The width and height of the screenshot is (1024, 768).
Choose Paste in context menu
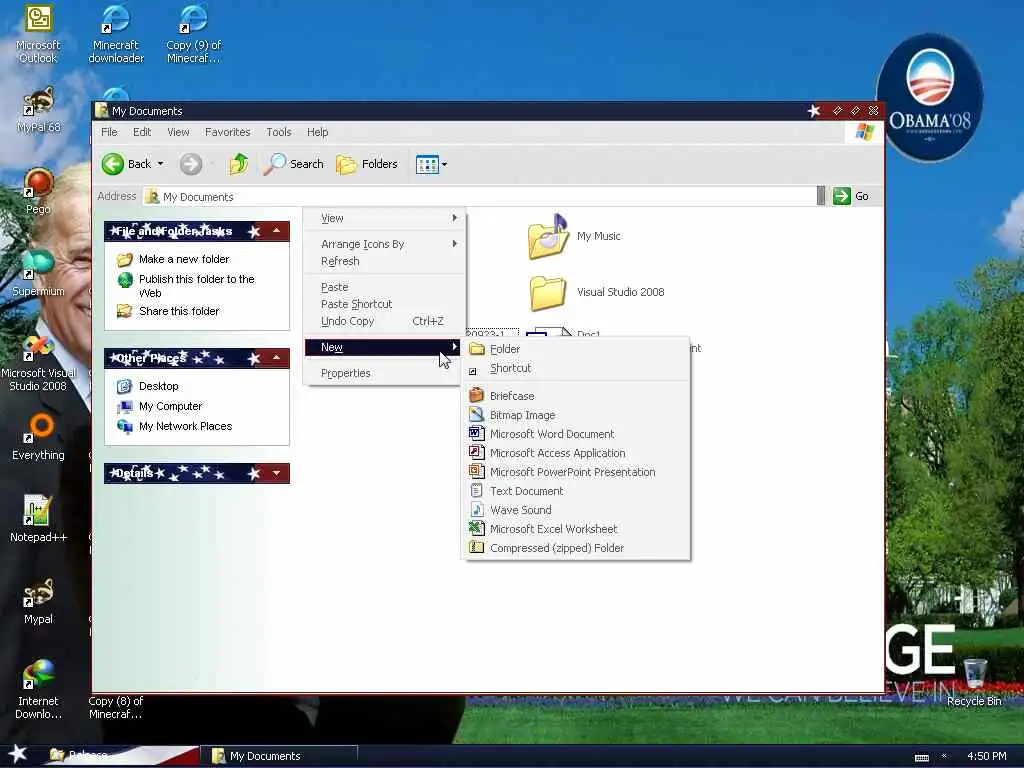[x=384, y=287]
